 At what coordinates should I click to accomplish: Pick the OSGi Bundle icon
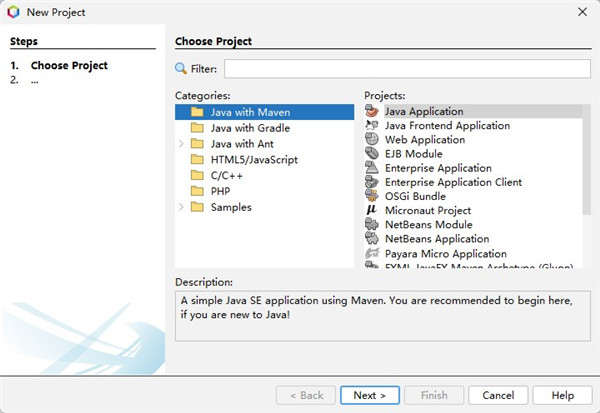click(372, 197)
